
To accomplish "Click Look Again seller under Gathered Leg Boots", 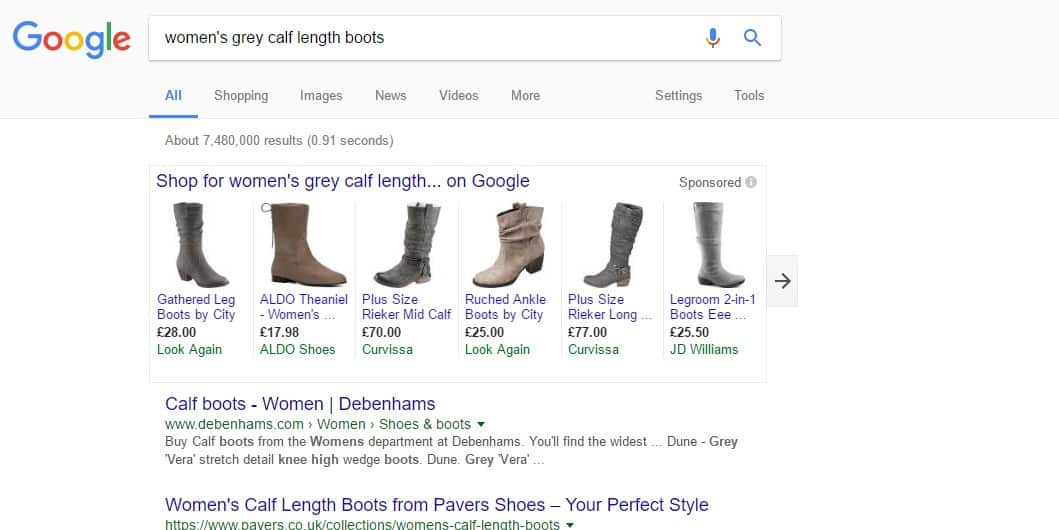I will [x=189, y=350].
